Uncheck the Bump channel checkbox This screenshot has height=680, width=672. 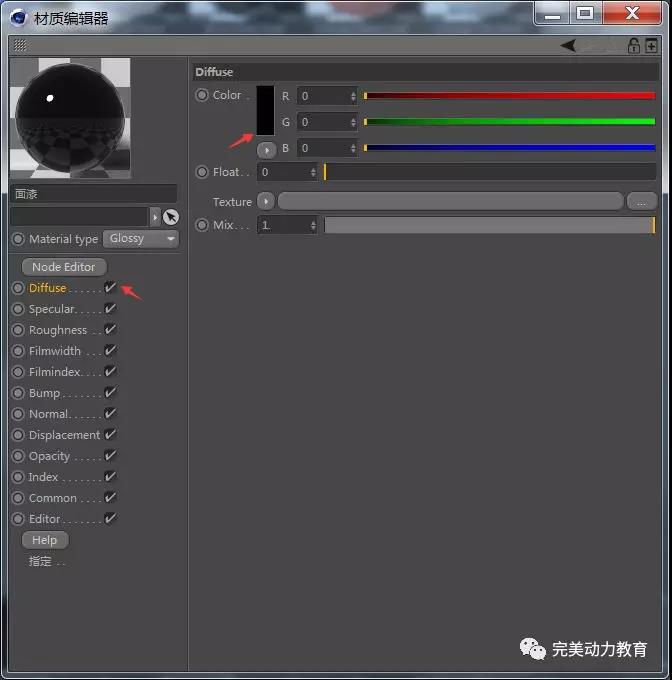111,393
